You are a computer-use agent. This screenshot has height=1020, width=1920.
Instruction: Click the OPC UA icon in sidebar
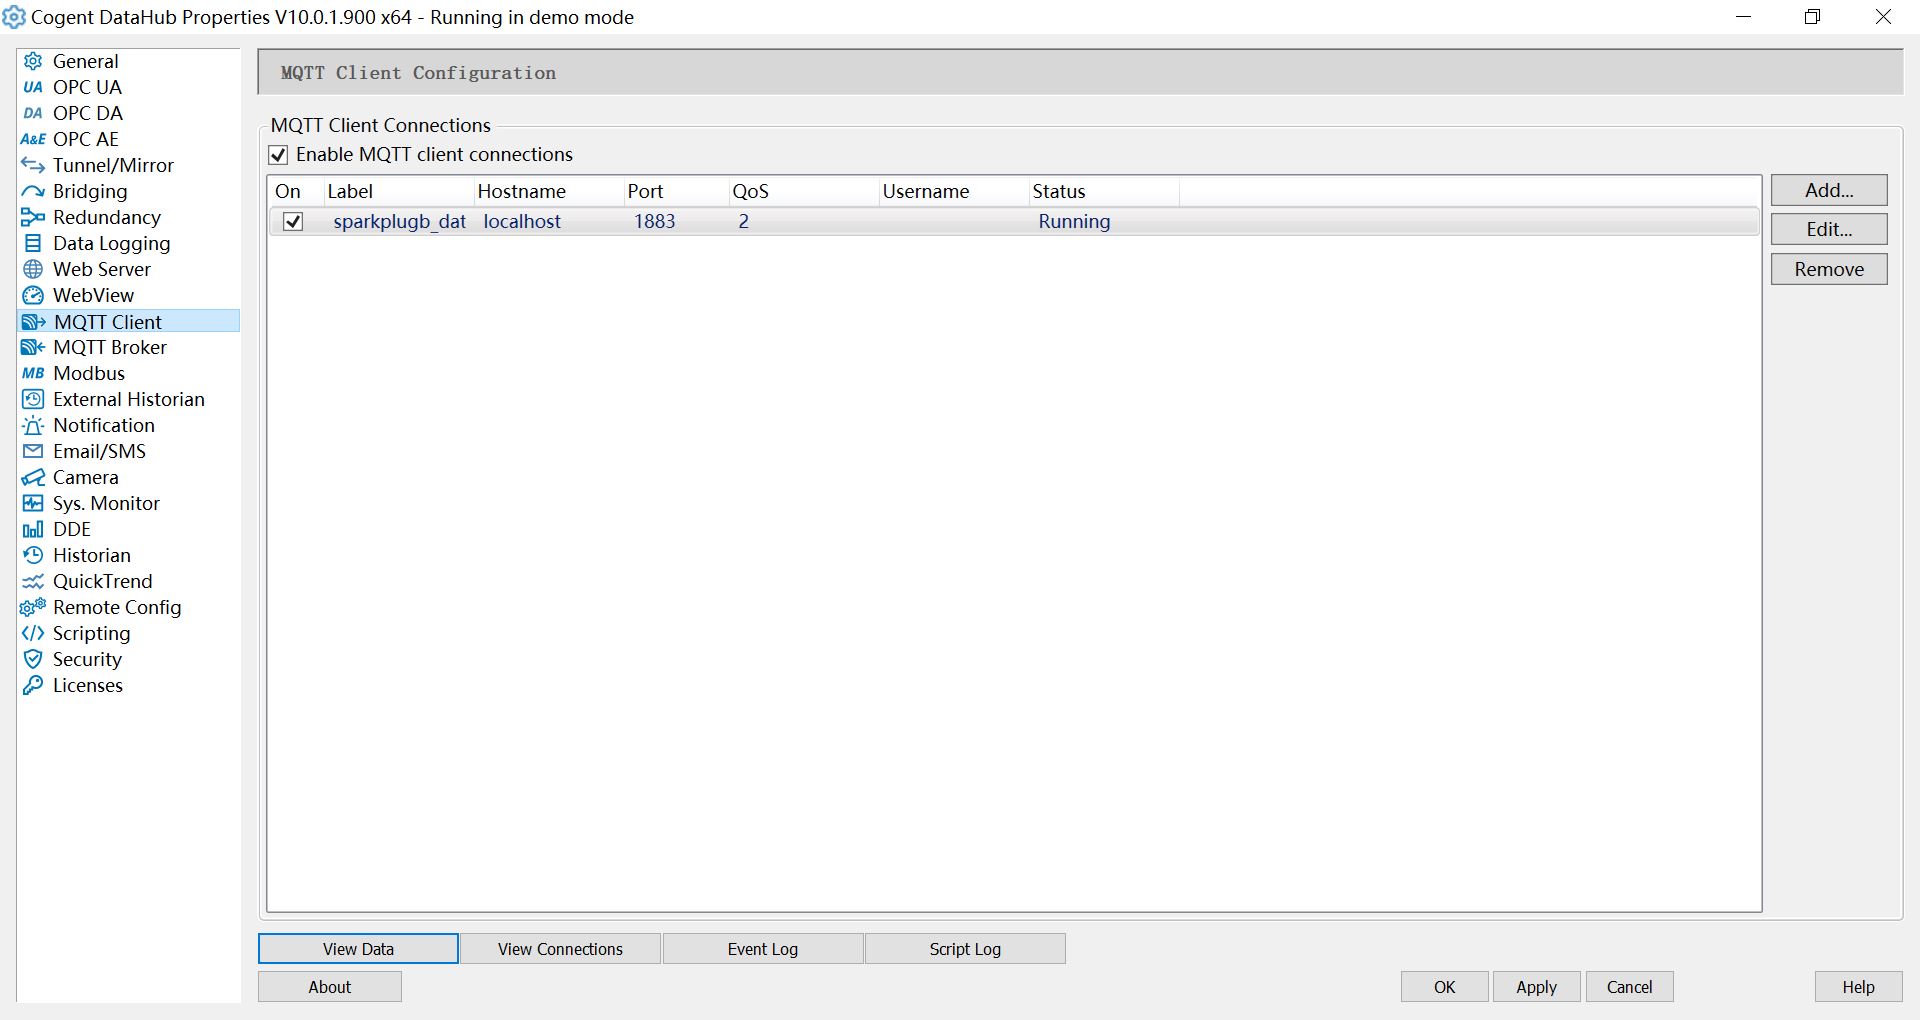coord(33,87)
